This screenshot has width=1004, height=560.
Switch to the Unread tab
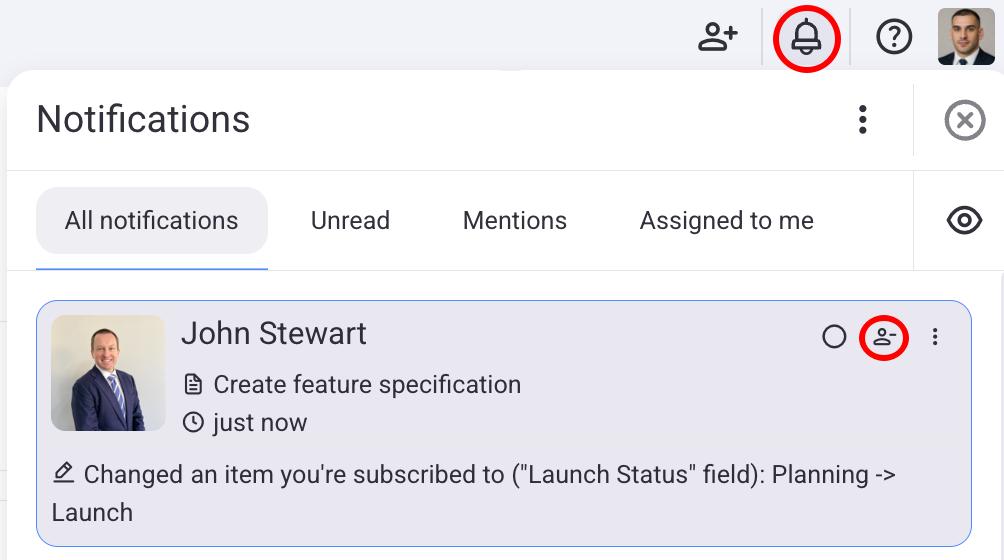[x=350, y=221]
